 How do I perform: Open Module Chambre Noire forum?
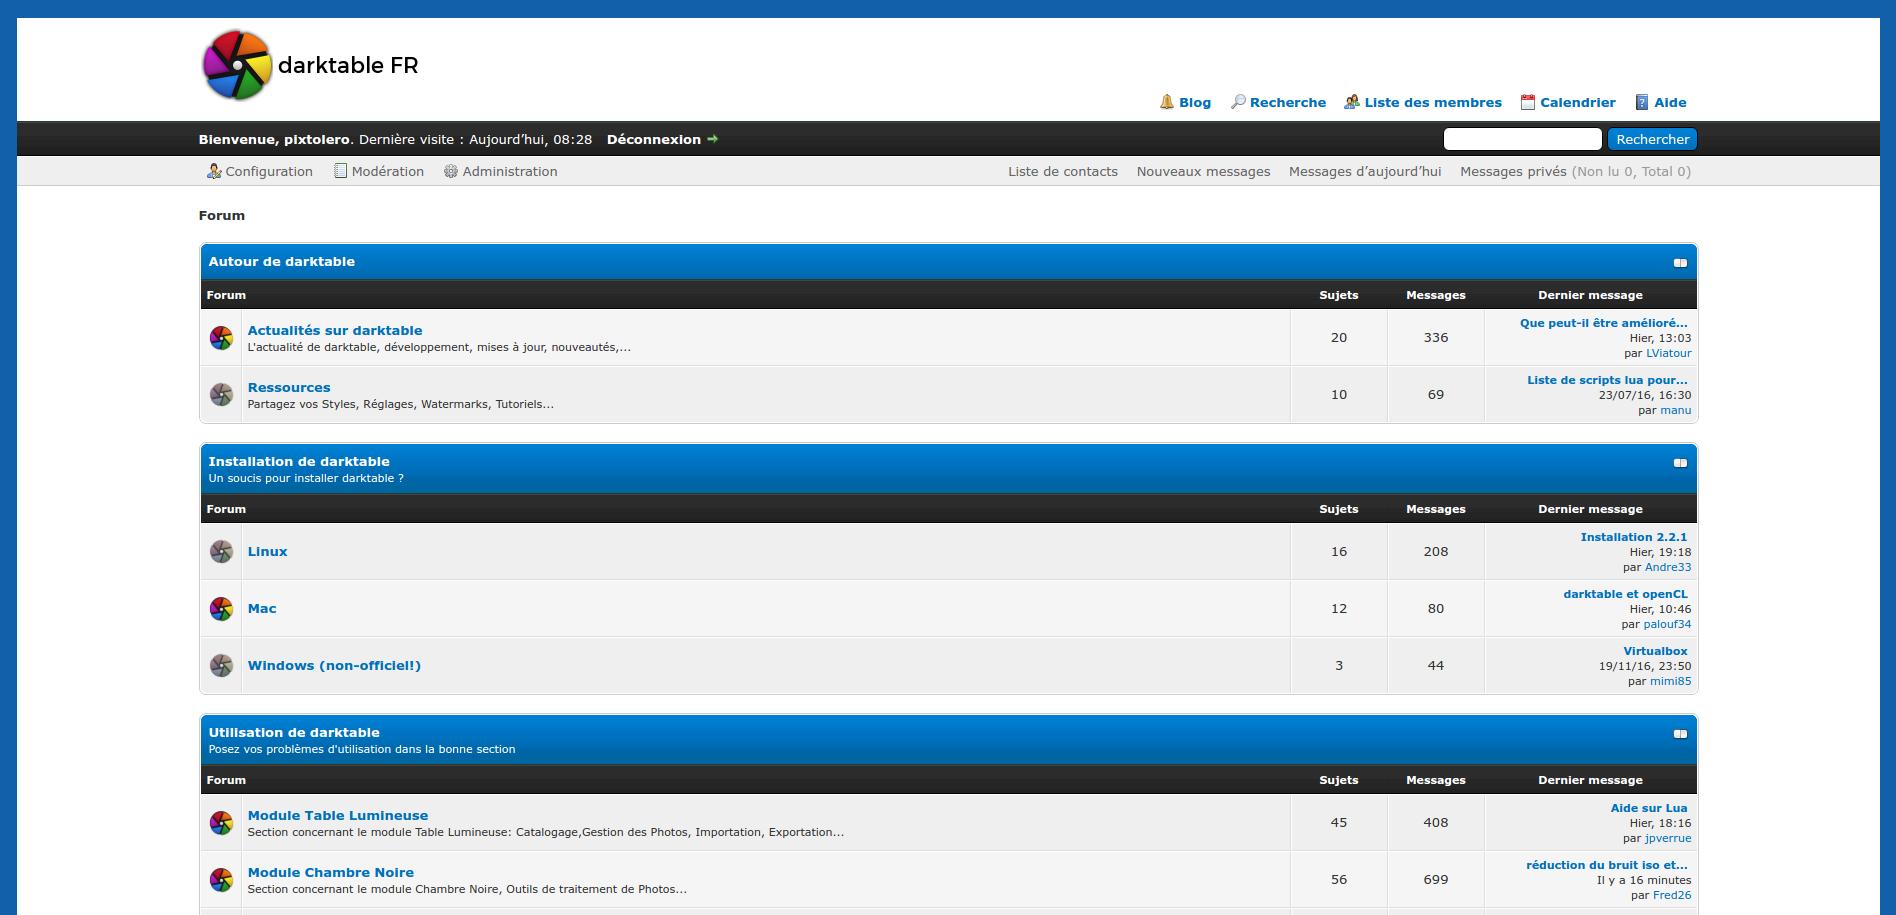point(331,872)
